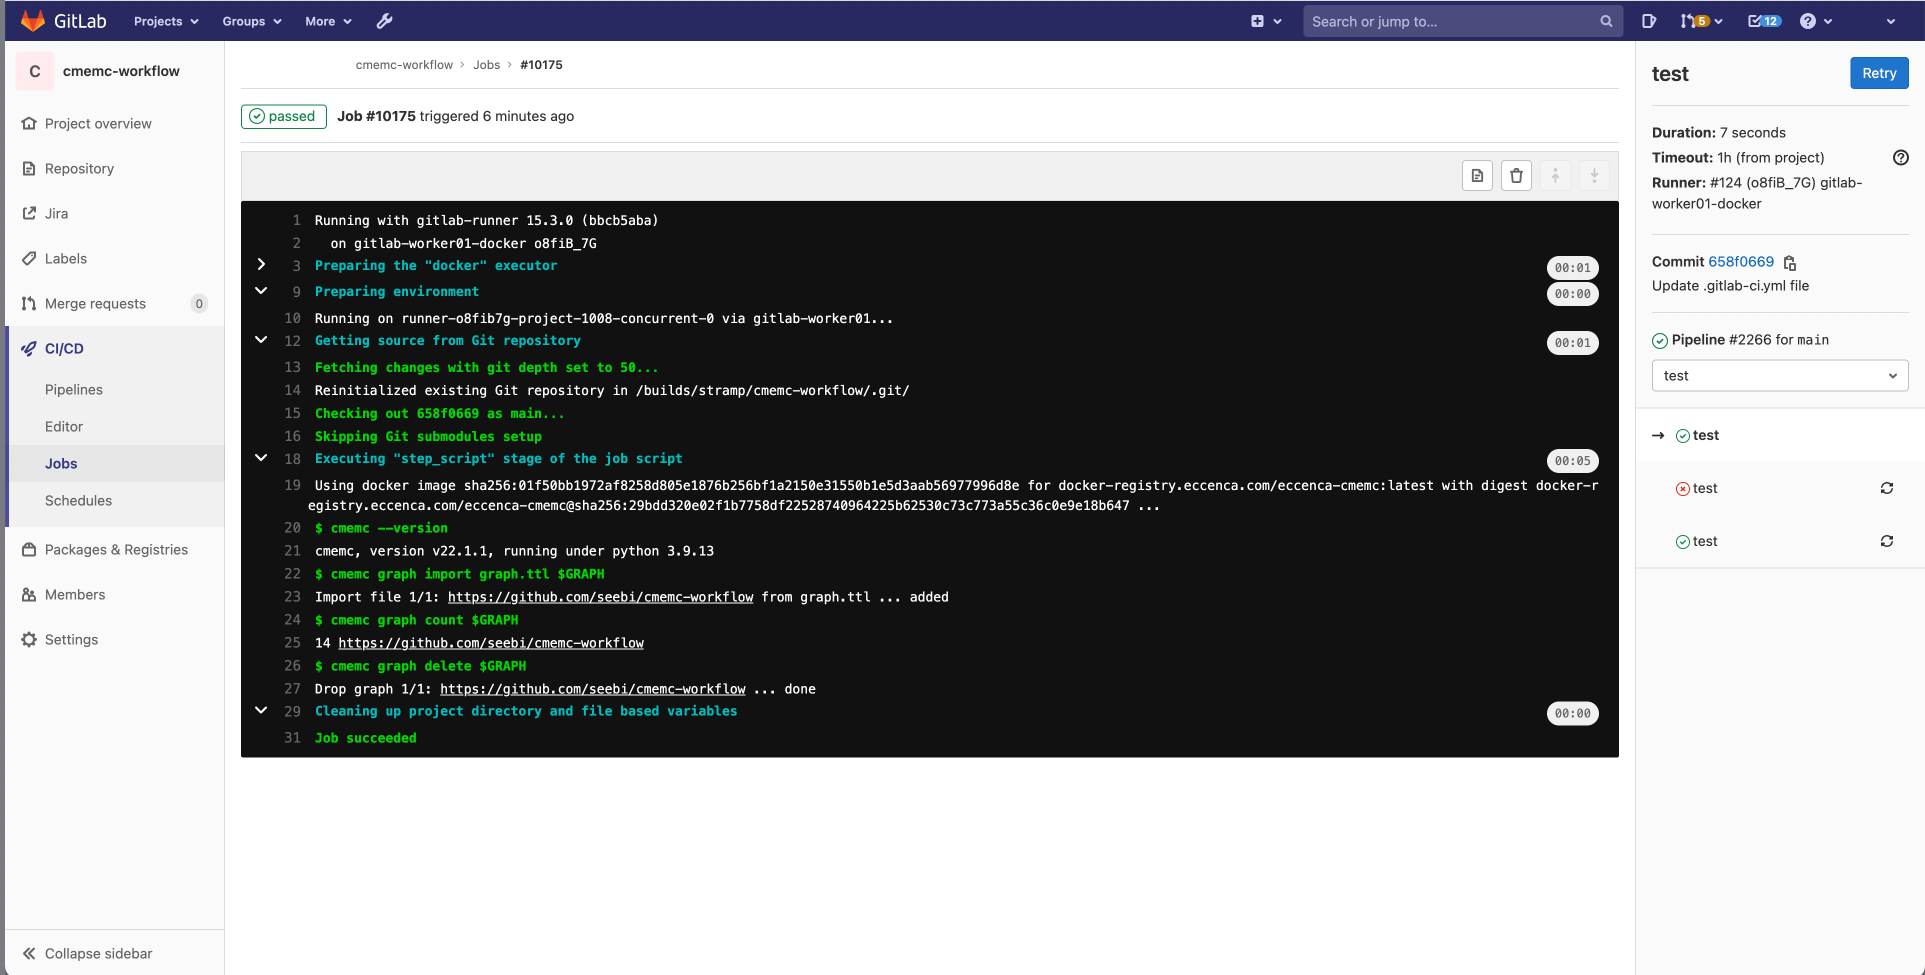This screenshot has height=975, width=1925.
Task: Show the complete raw job log
Action: click(x=1477, y=175)
